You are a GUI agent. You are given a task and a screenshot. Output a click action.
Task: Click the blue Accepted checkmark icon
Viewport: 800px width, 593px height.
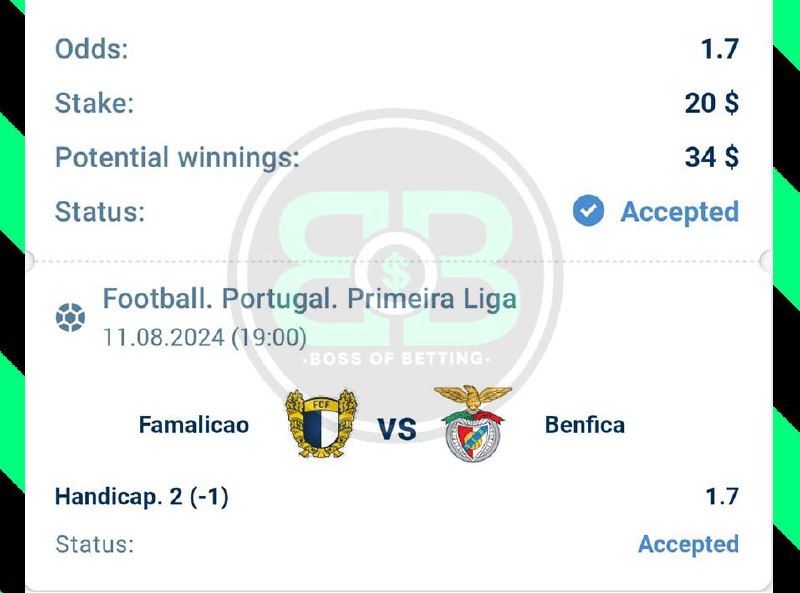click(589, 211)
